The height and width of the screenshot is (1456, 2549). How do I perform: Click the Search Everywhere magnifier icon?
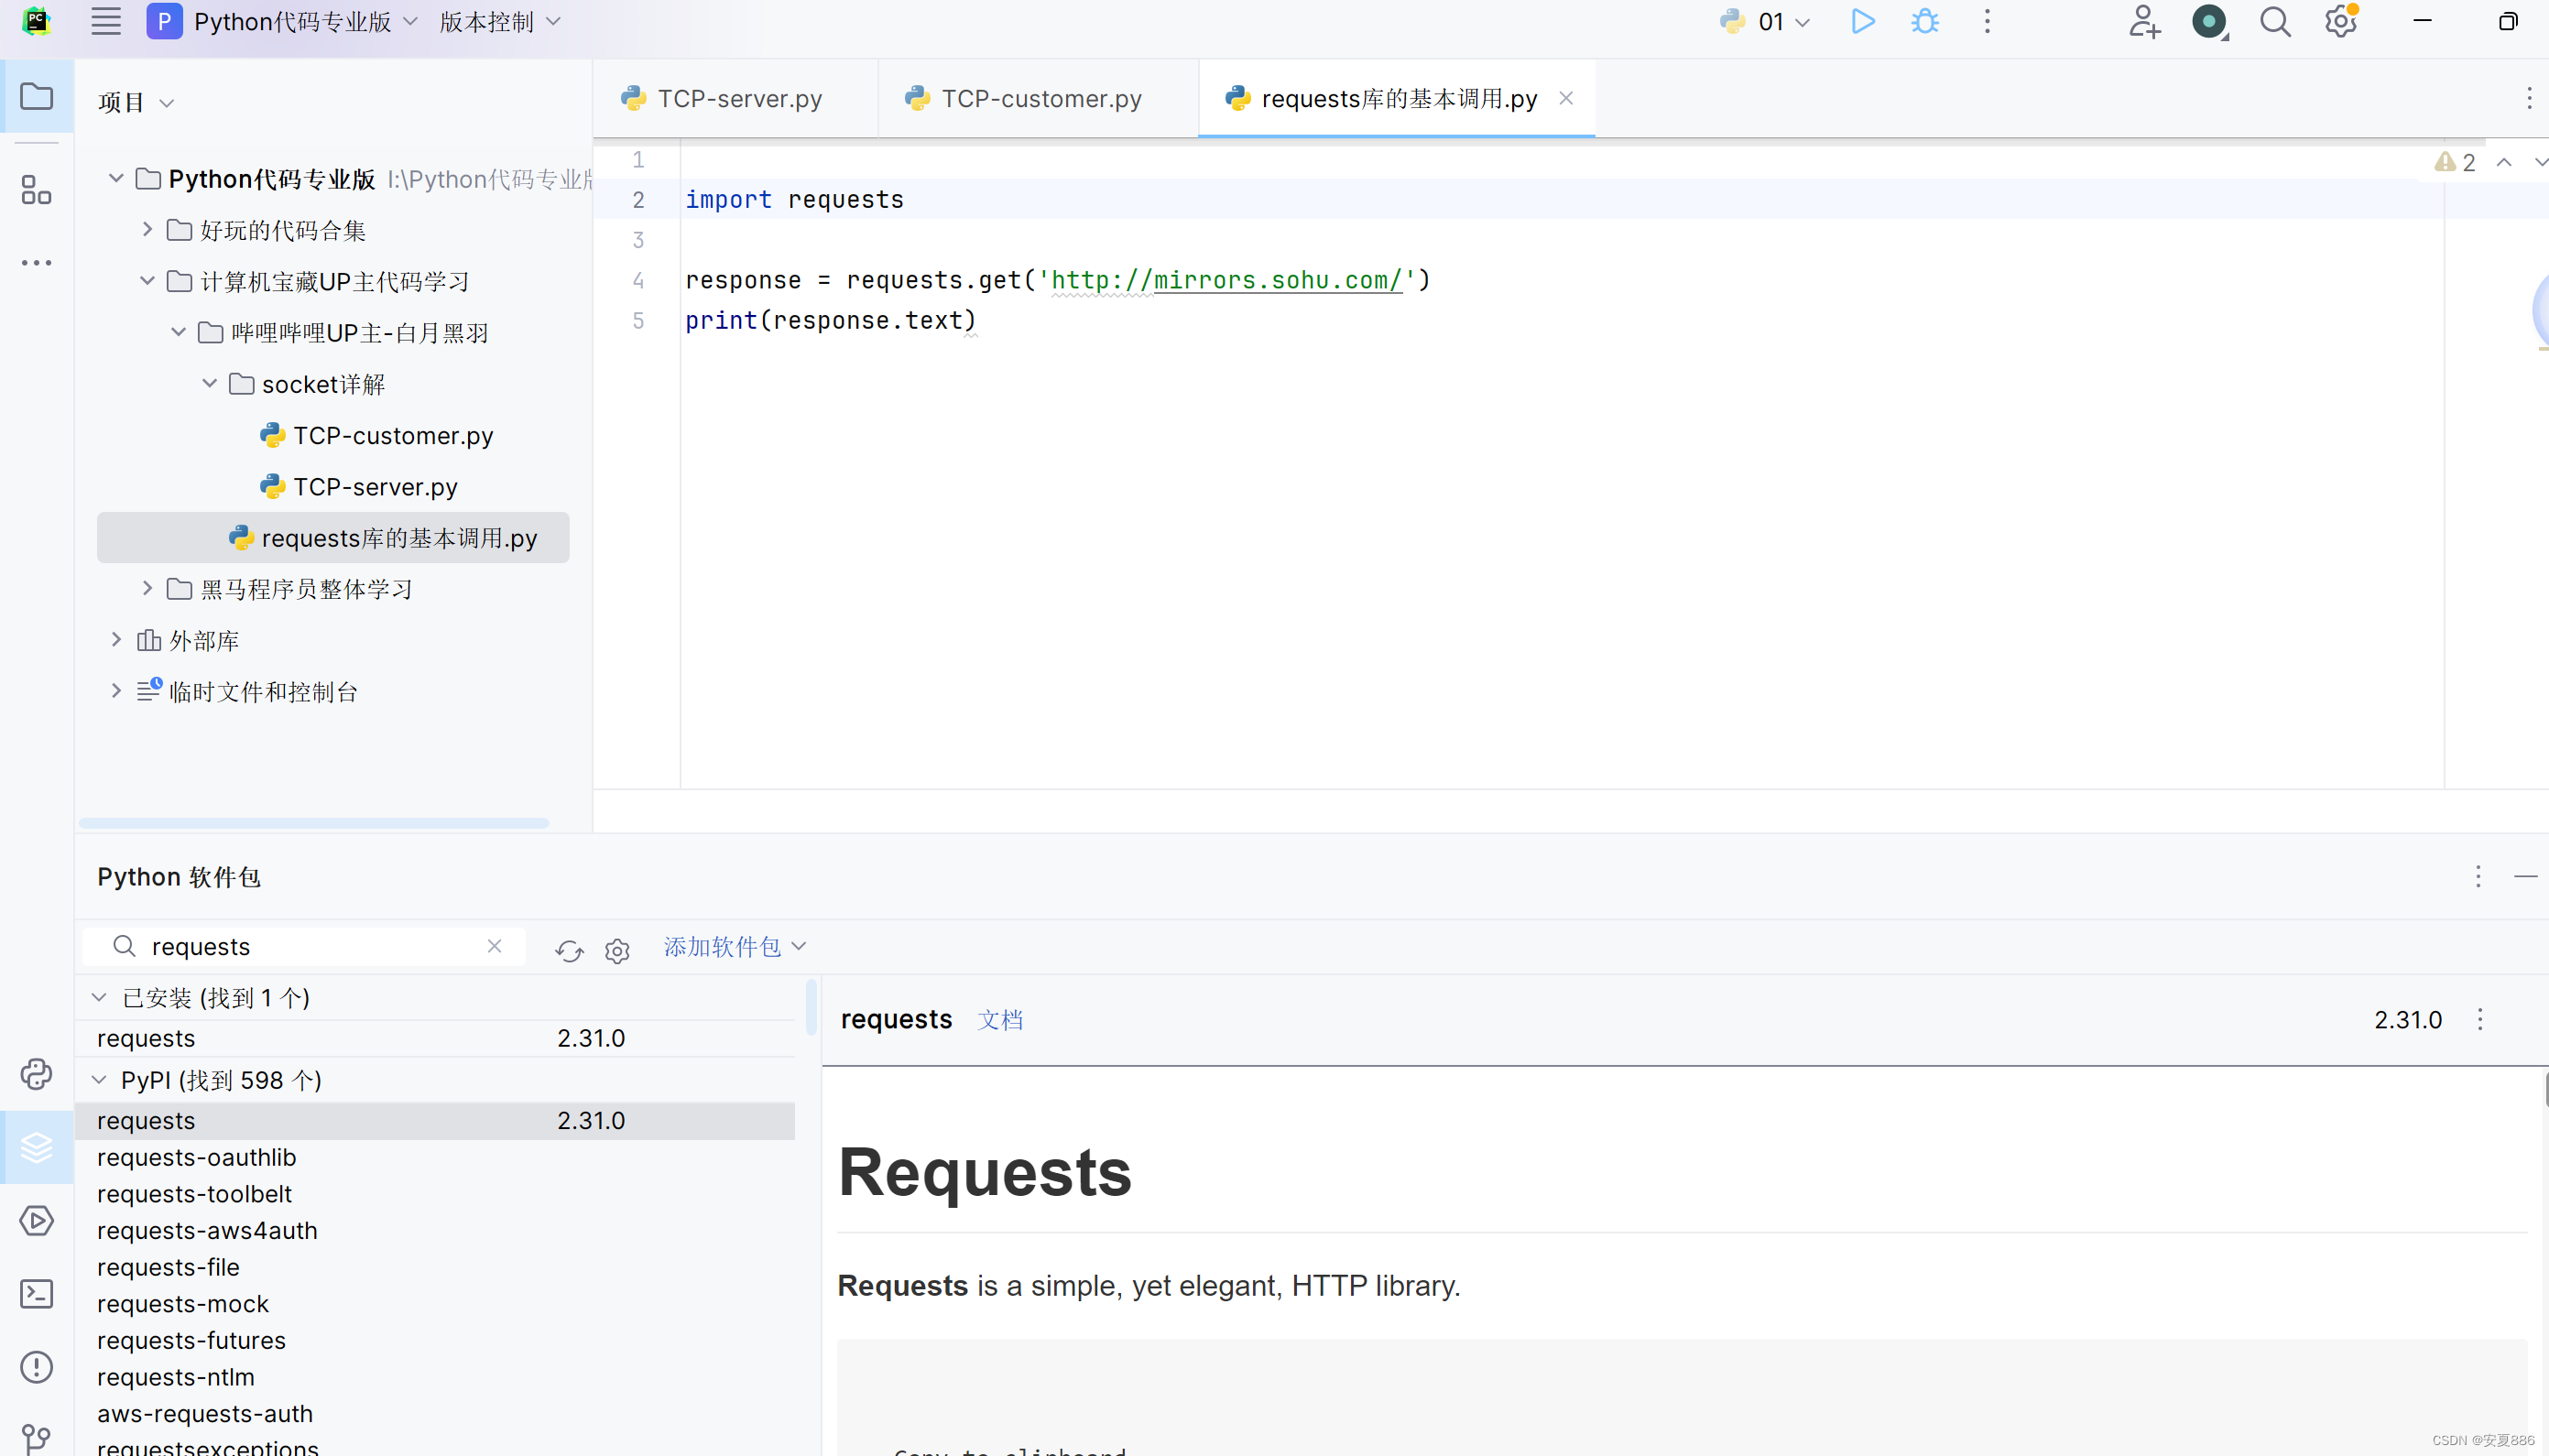[2275, 22]
